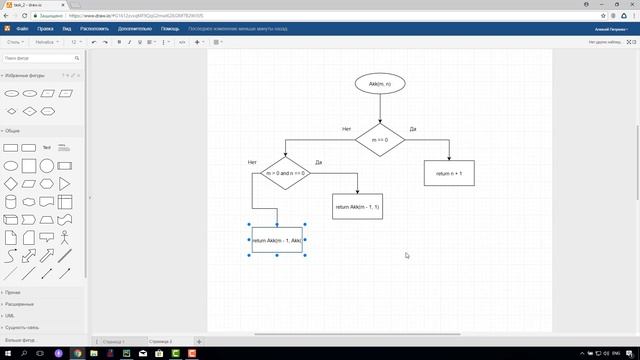640x360 pixels.
Task: Open the Файл menu
Action: tap(22, 29)
